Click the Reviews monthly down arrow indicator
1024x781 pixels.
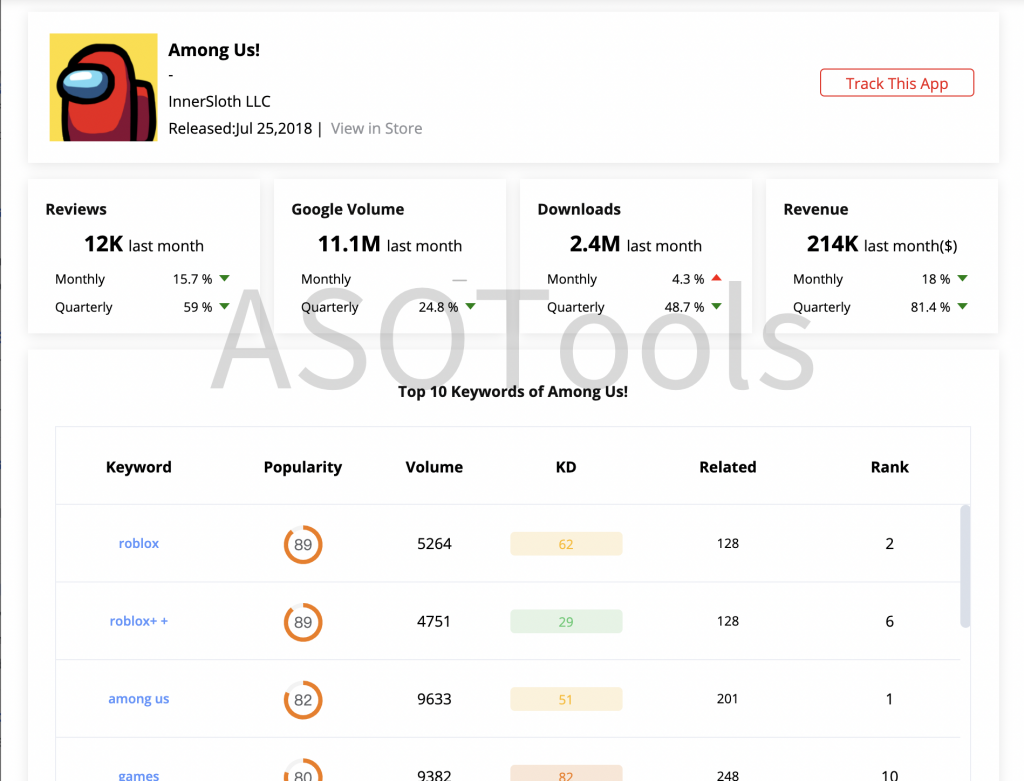225,278
